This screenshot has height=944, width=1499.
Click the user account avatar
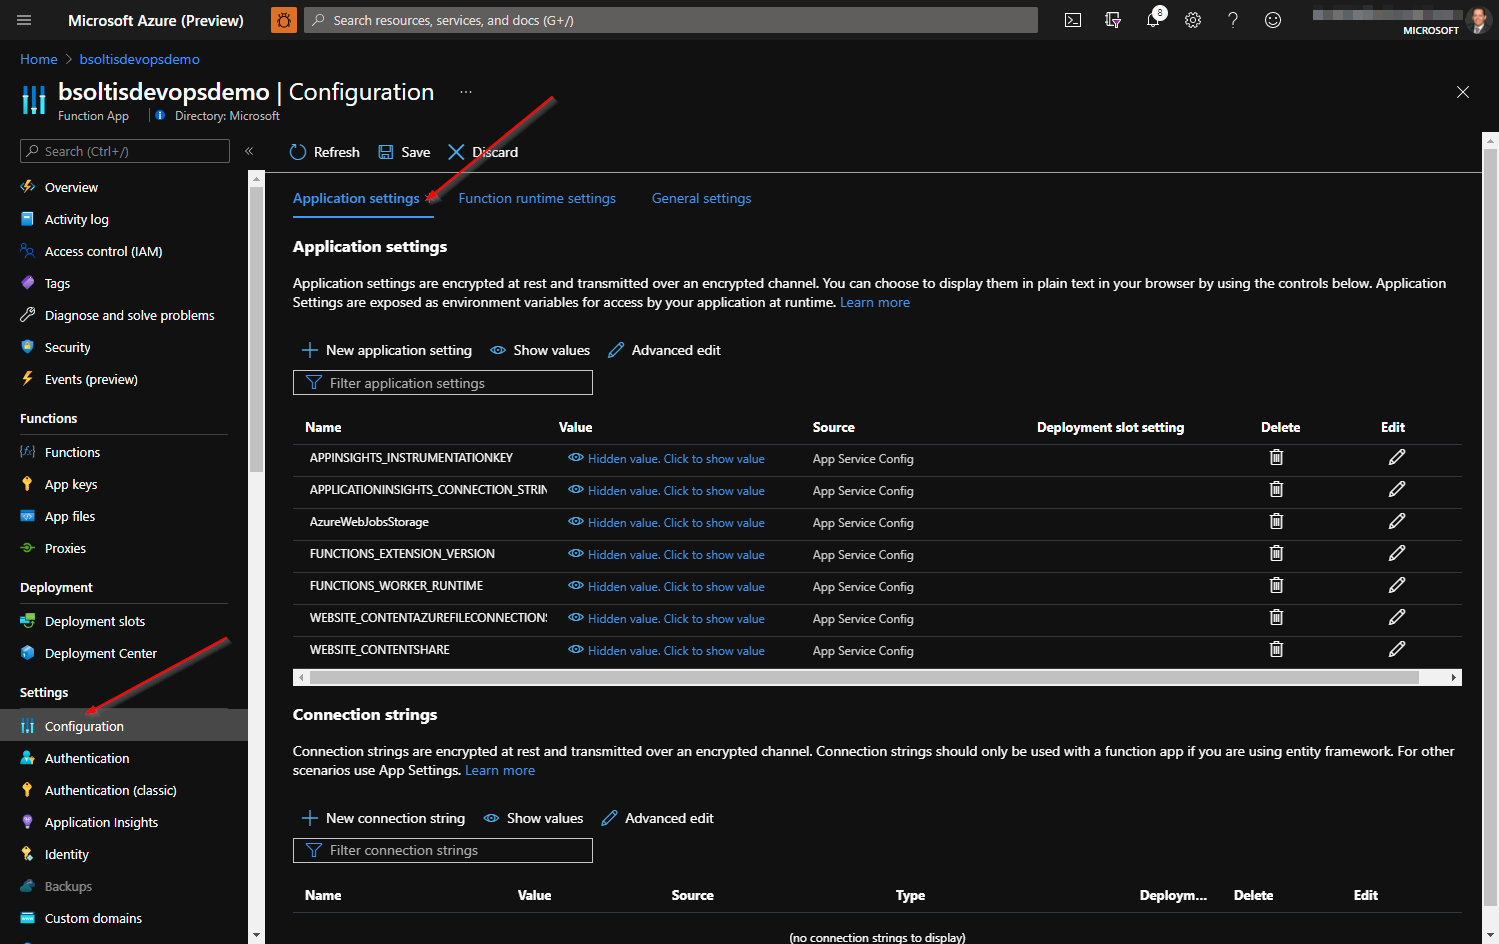[1479, 19]
